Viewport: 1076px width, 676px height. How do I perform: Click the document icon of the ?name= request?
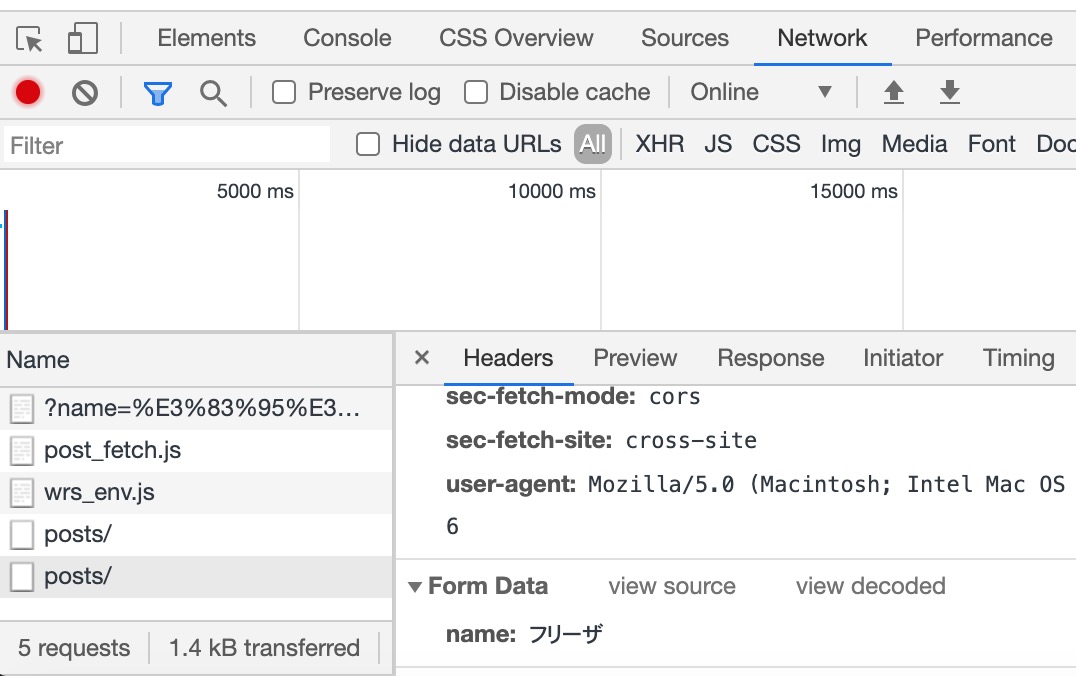tap(22, 409)
